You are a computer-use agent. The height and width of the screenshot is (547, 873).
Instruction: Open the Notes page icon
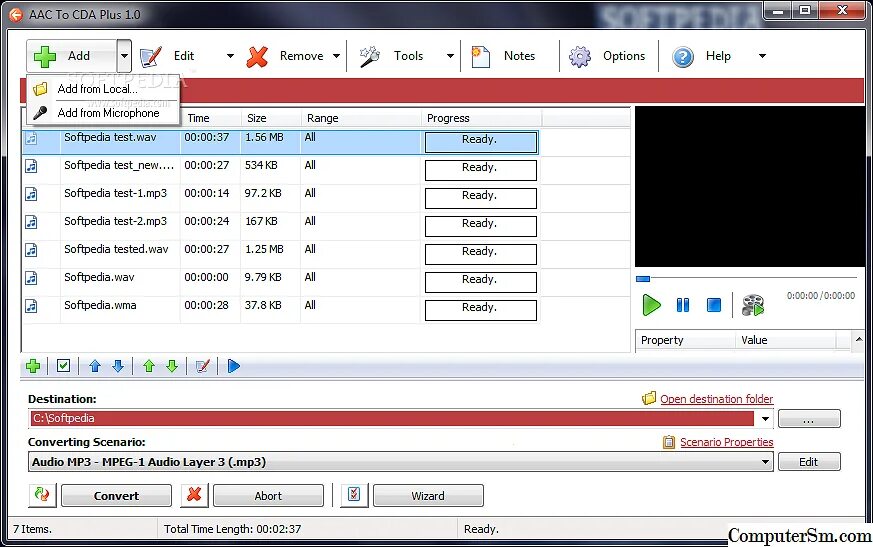[x=480, y=56]
